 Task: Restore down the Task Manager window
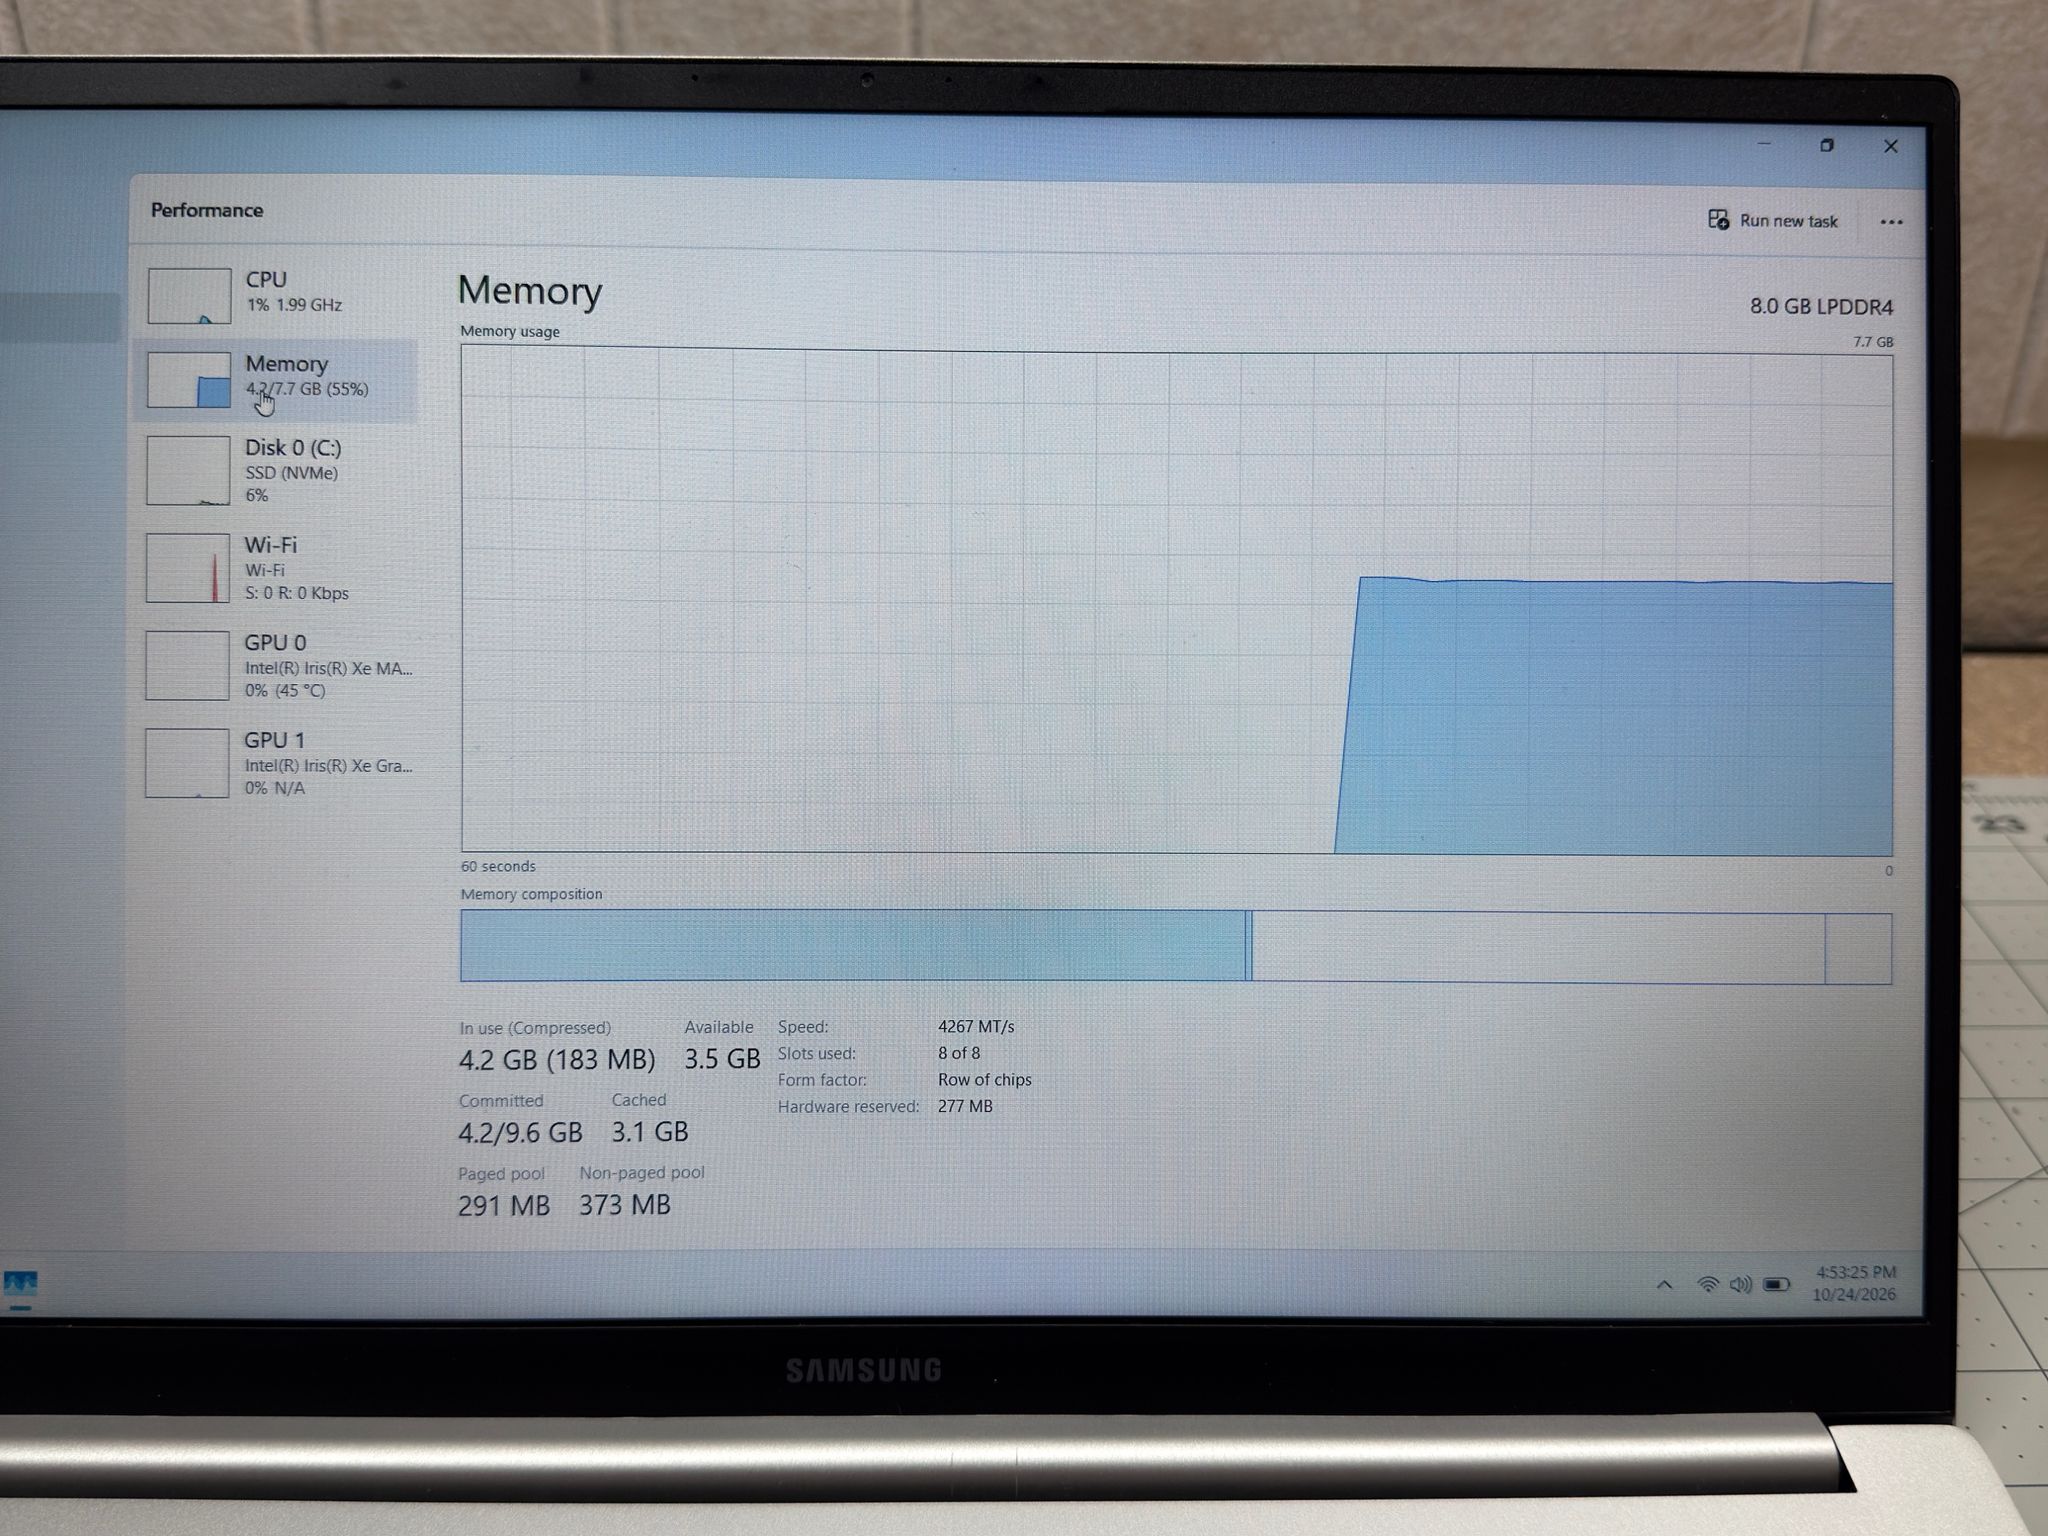click(1827, 146)
